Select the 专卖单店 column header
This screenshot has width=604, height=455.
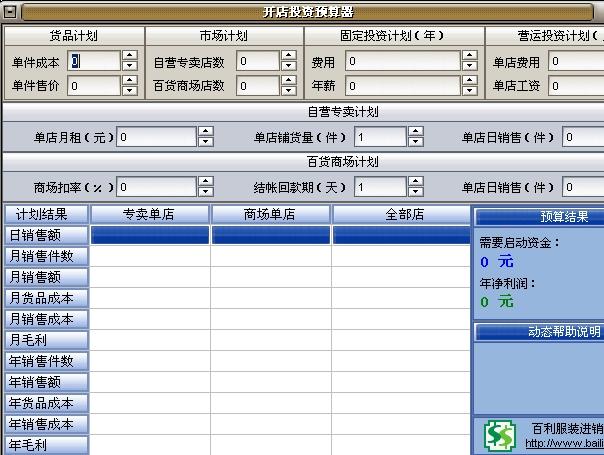[150, 214]
